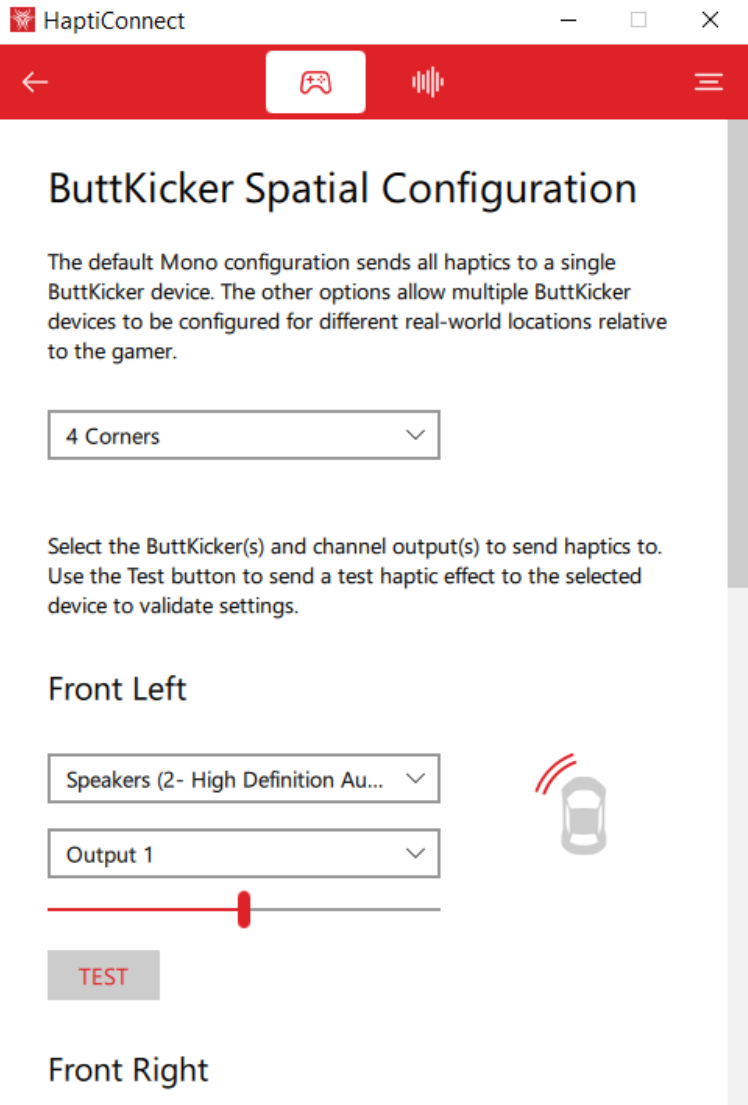The width and height of the screenshot is (748, 1105).
Task: Click the Front Right section heading
Action: tap(128, 1070)
